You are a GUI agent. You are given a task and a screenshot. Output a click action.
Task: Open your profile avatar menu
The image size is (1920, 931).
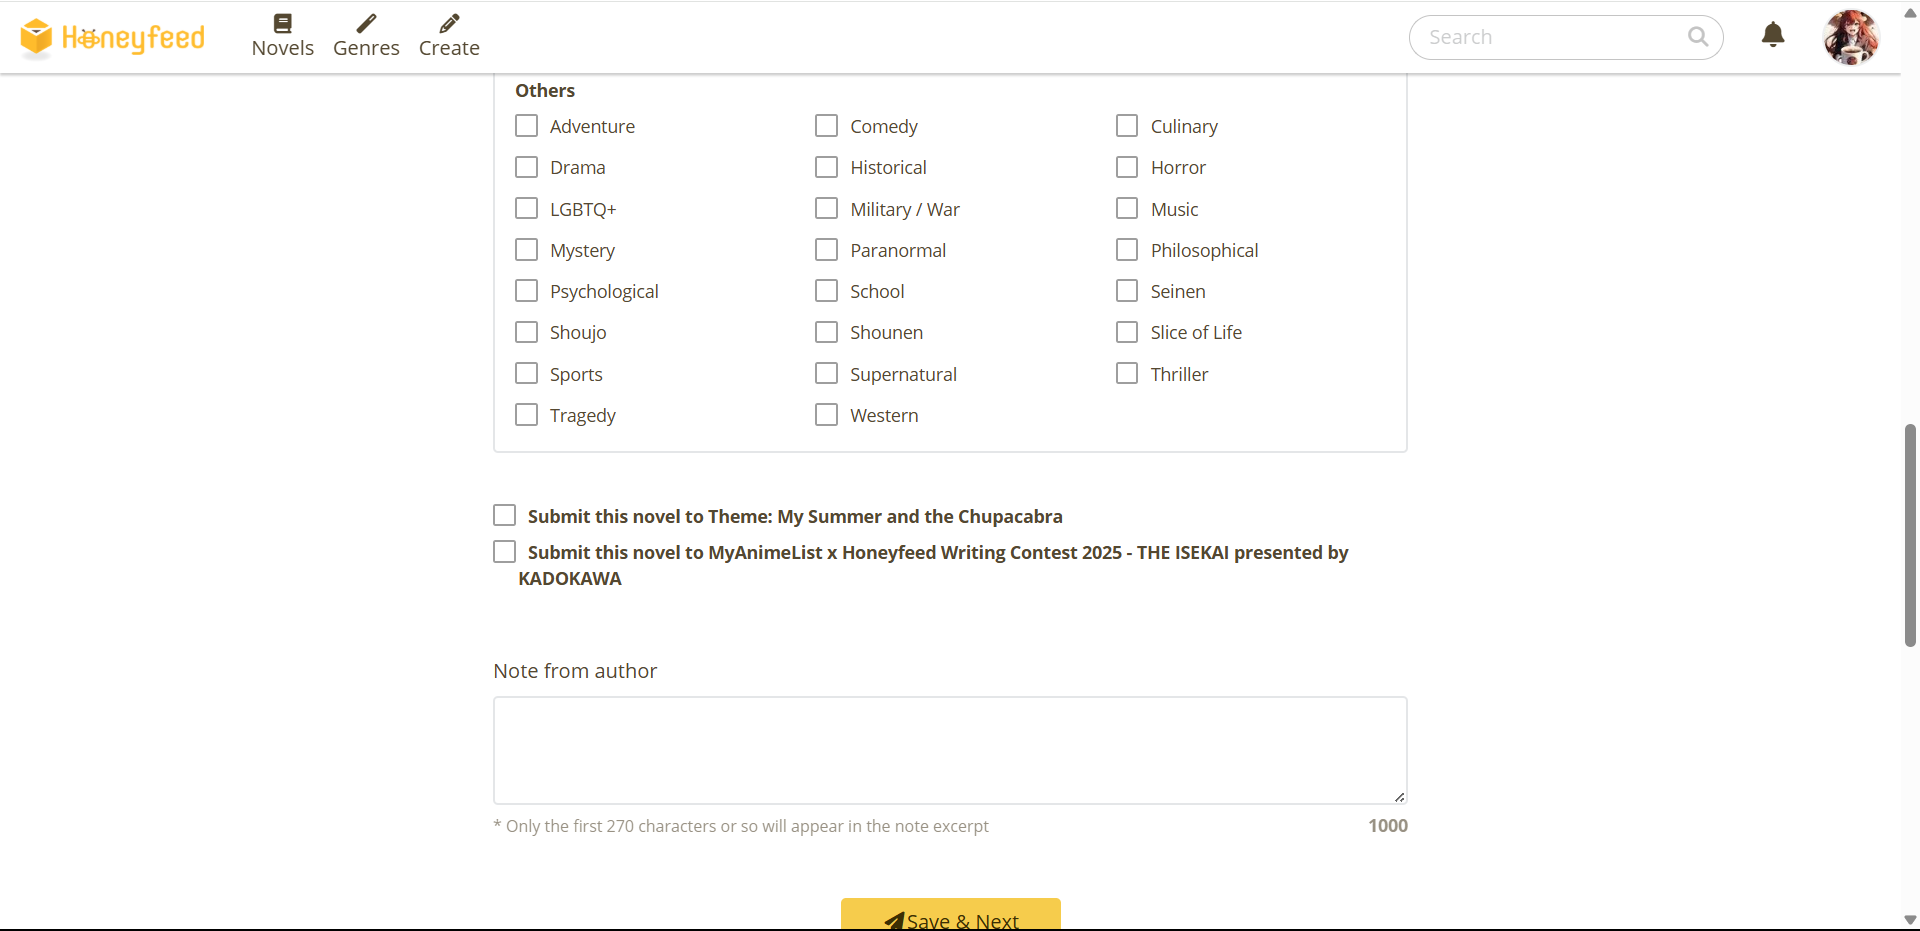tap(1852, 37)
